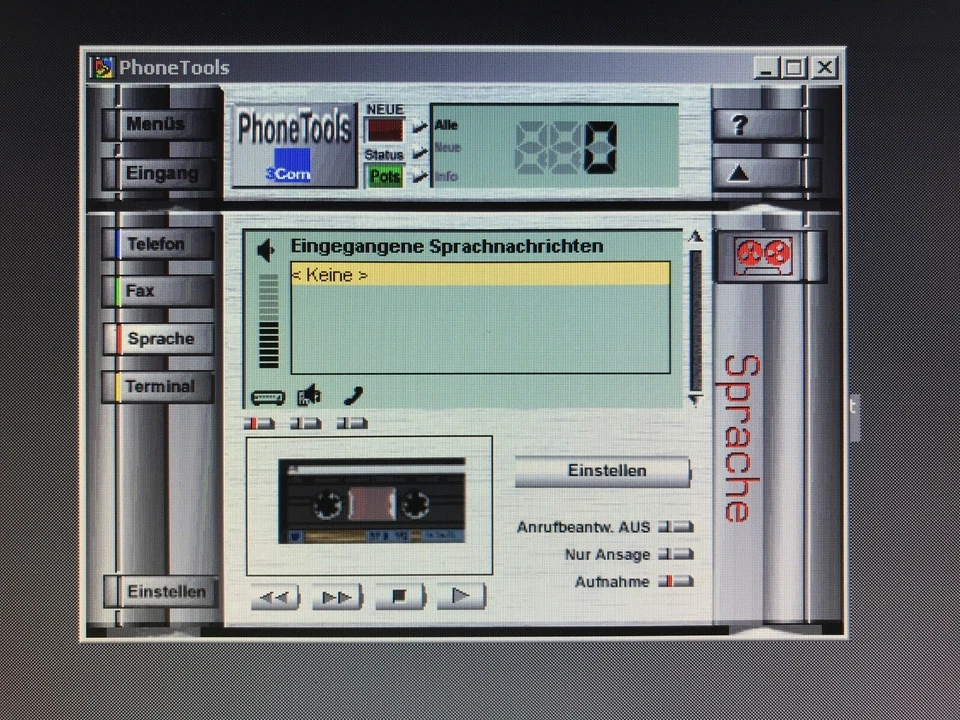Click the speakerphone icon
Viewport: 960px width, 720px height.
310,396
